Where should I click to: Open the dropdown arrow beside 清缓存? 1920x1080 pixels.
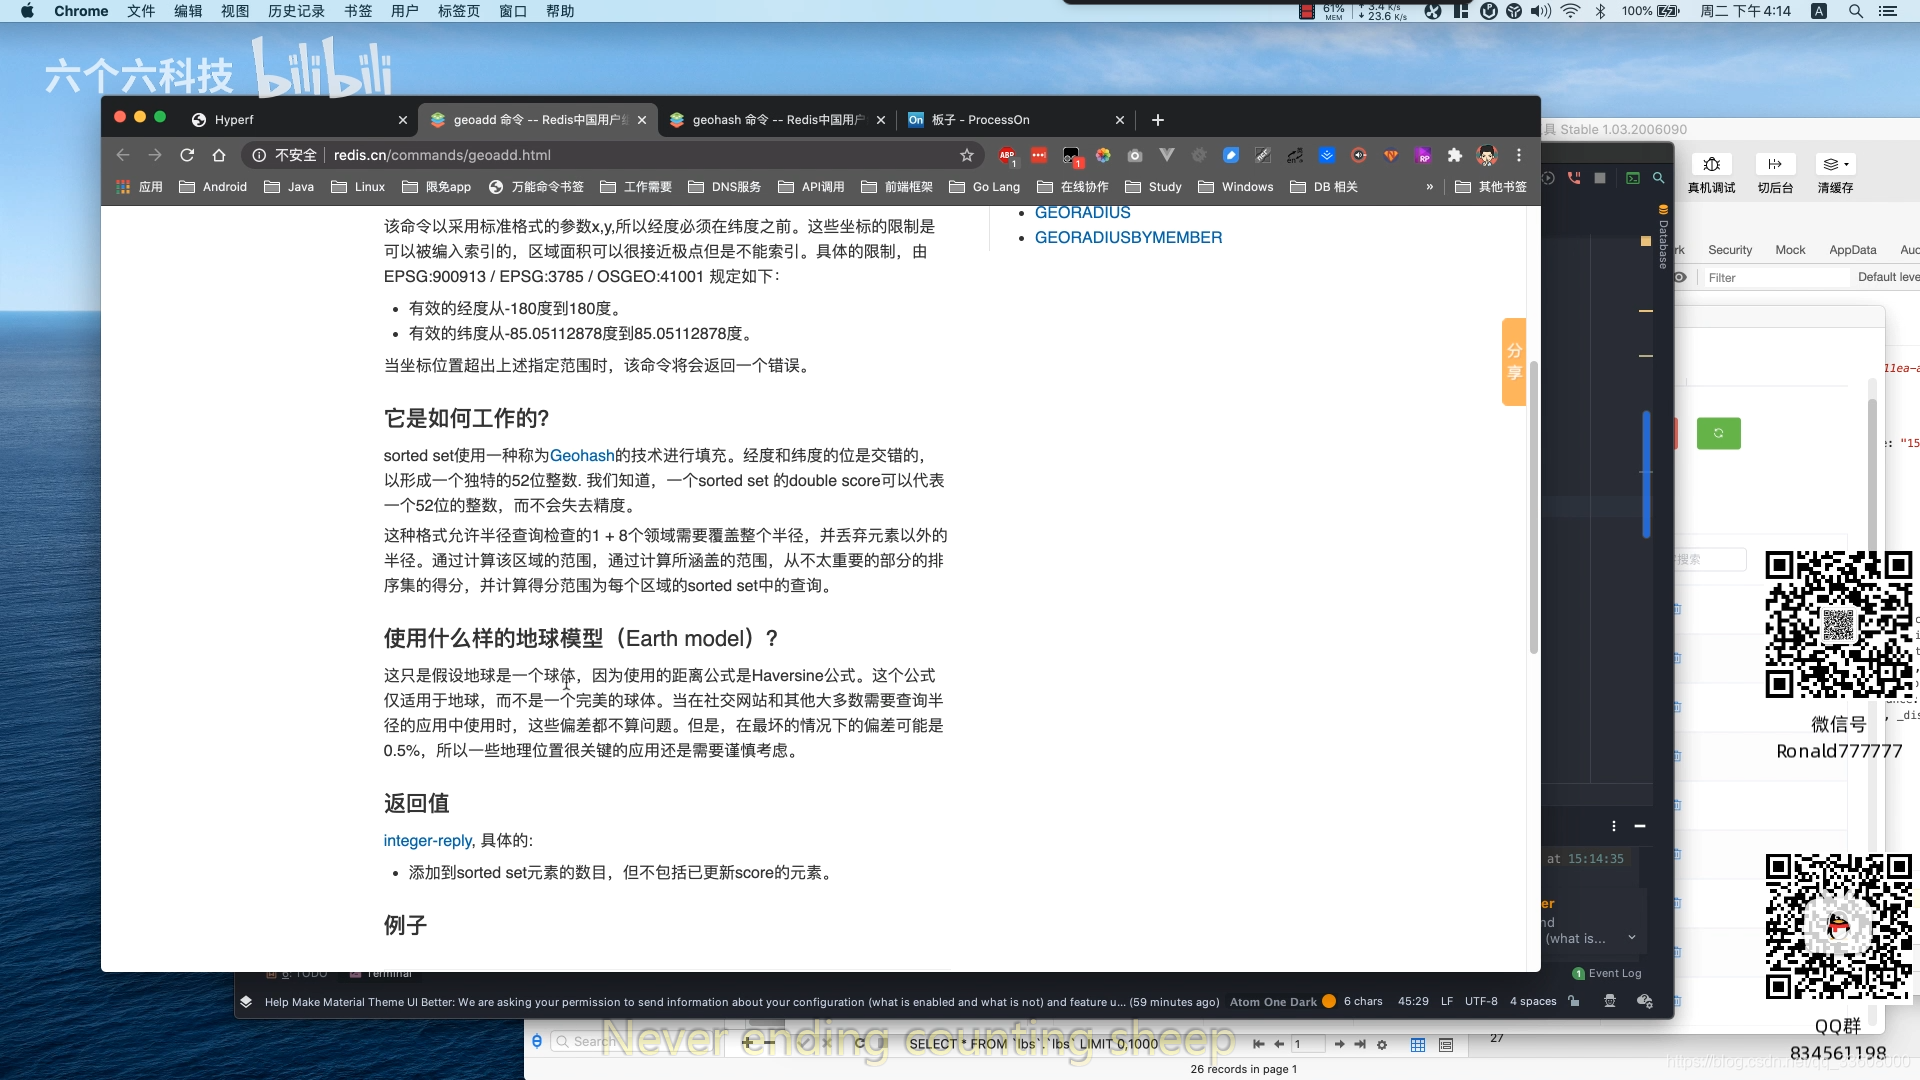[x=1847, y=164]
